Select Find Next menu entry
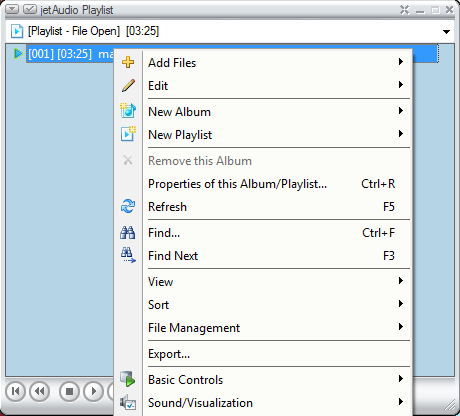This screenshot has width=460, height=416. pyautogui.click(x=263, y=256)
